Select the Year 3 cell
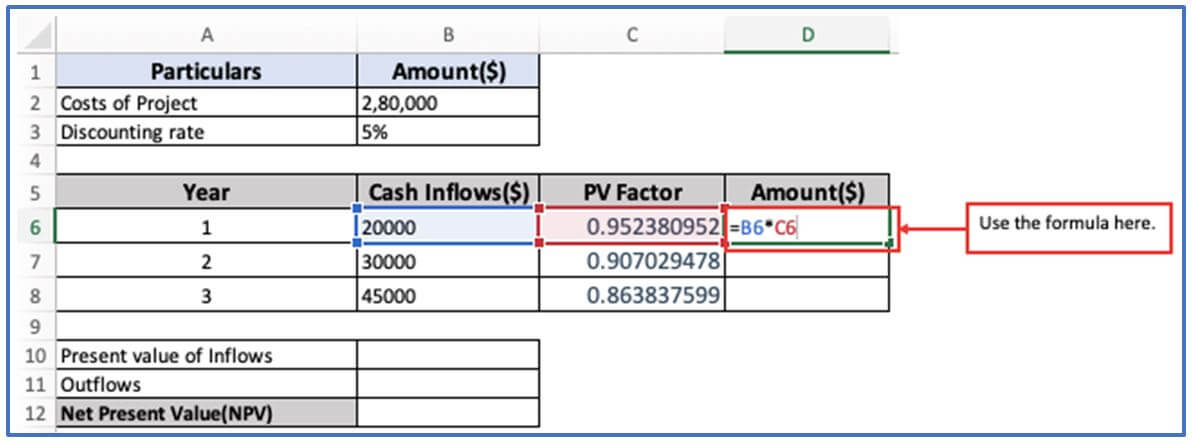Screen dimensions: 1192x444 [206, 295]
